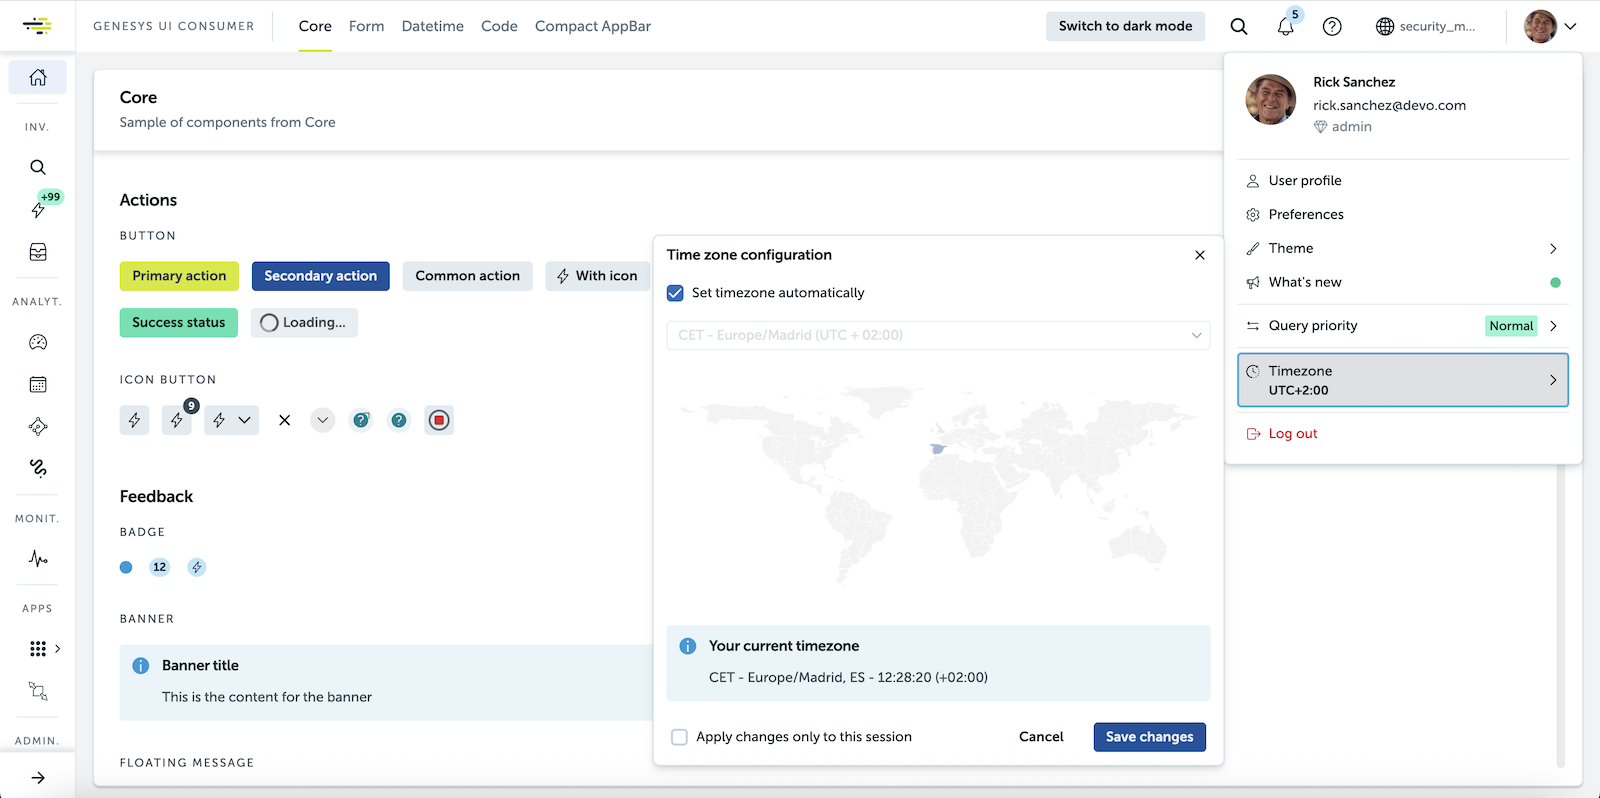The image size is (1600, 798).
Task: Expand the Query priority submenu
Action: pyautogui.click(x=1553, y=326)
